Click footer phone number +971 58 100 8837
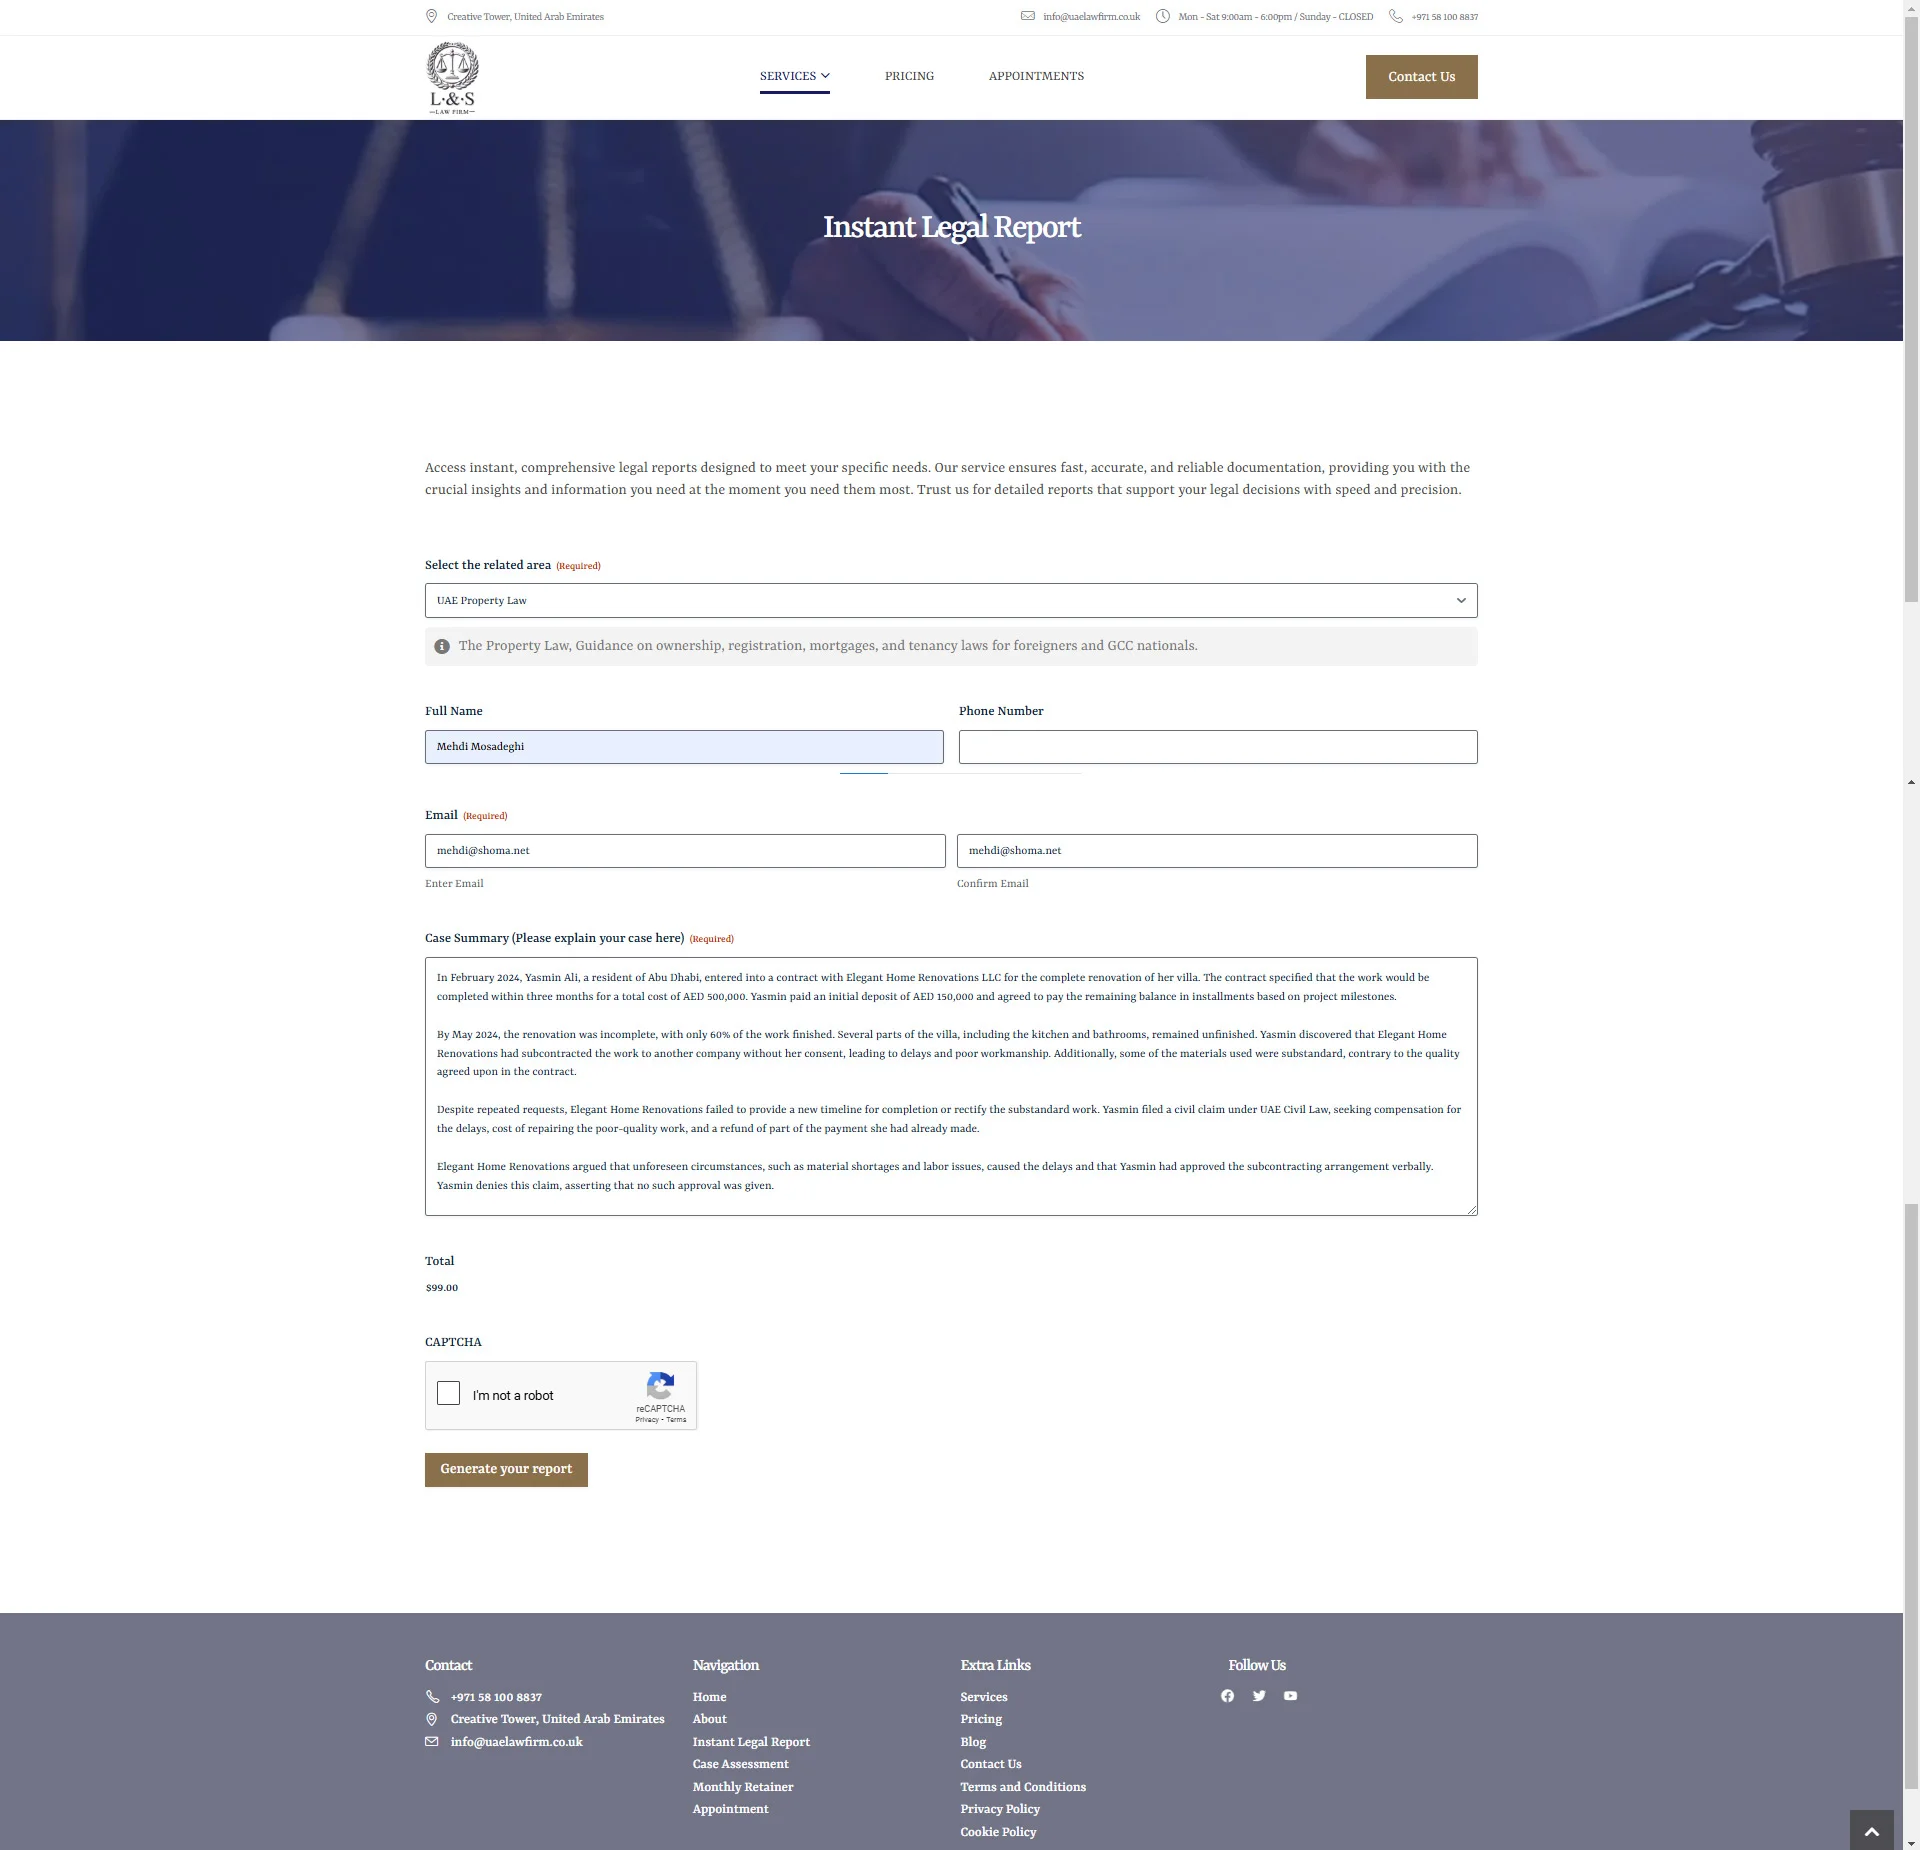Image resolution: width=1920 pixels, height=1850 pixels. click(x=496, y=1697)
